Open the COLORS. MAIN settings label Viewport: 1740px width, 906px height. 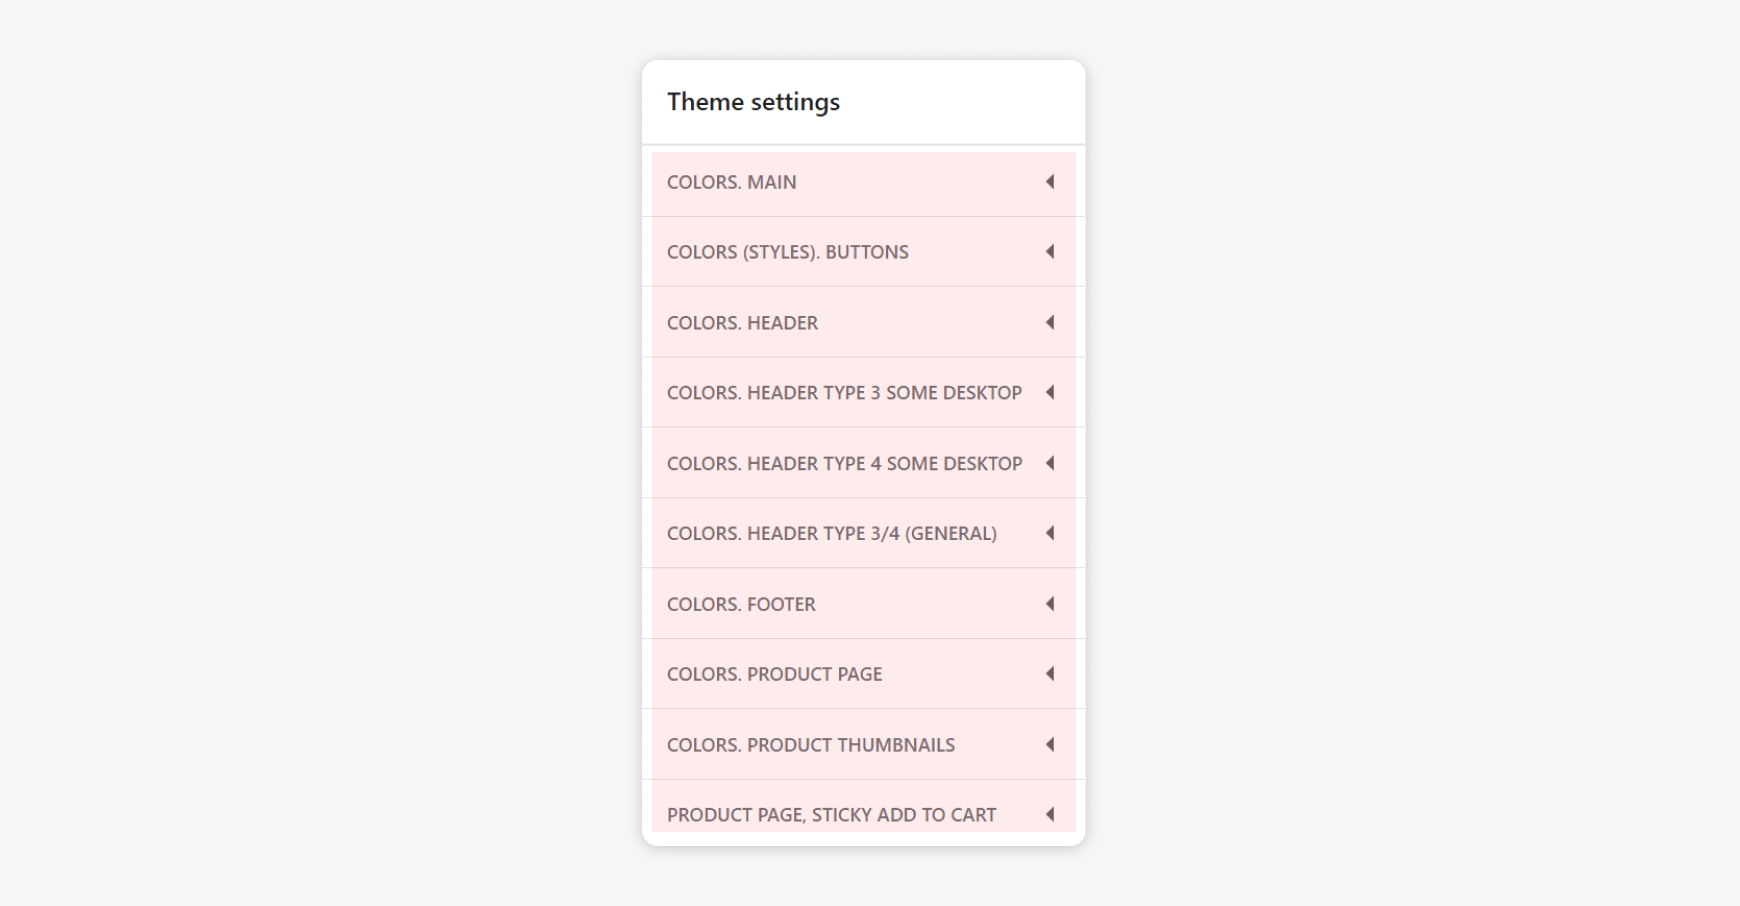[732, 182]
